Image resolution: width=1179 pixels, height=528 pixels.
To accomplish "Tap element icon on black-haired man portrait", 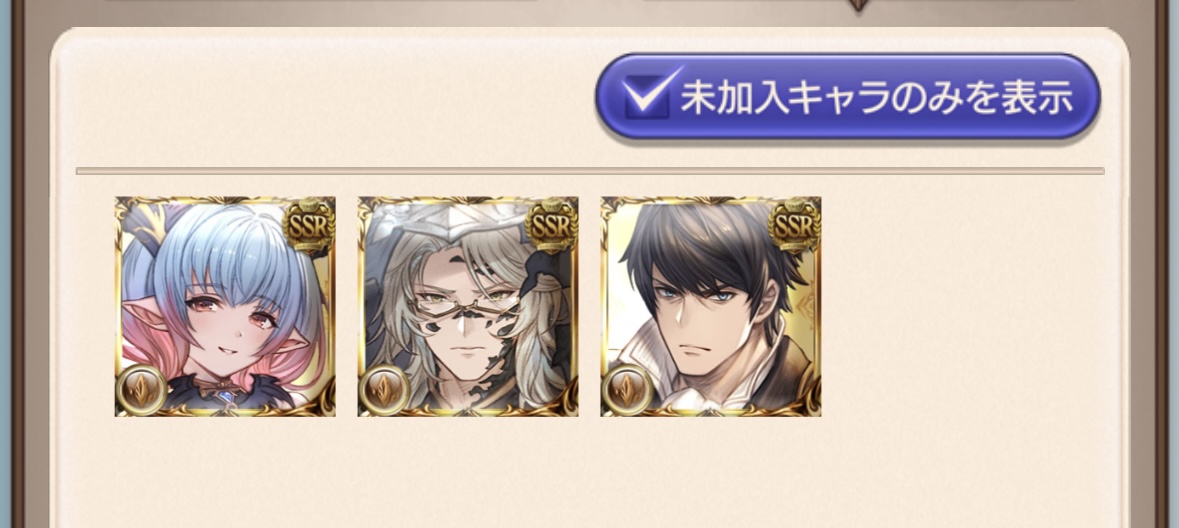I will [627, 390].
